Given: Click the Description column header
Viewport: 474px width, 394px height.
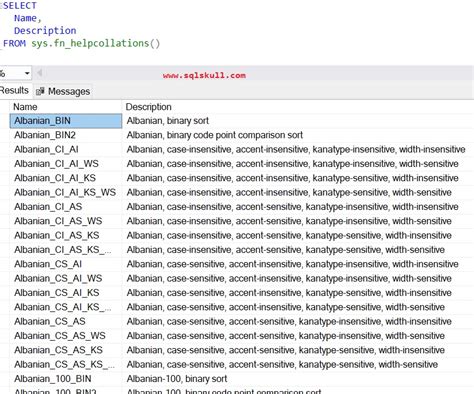Looking at the screenshot, I should pyautogui.click(x=298, y=107).
